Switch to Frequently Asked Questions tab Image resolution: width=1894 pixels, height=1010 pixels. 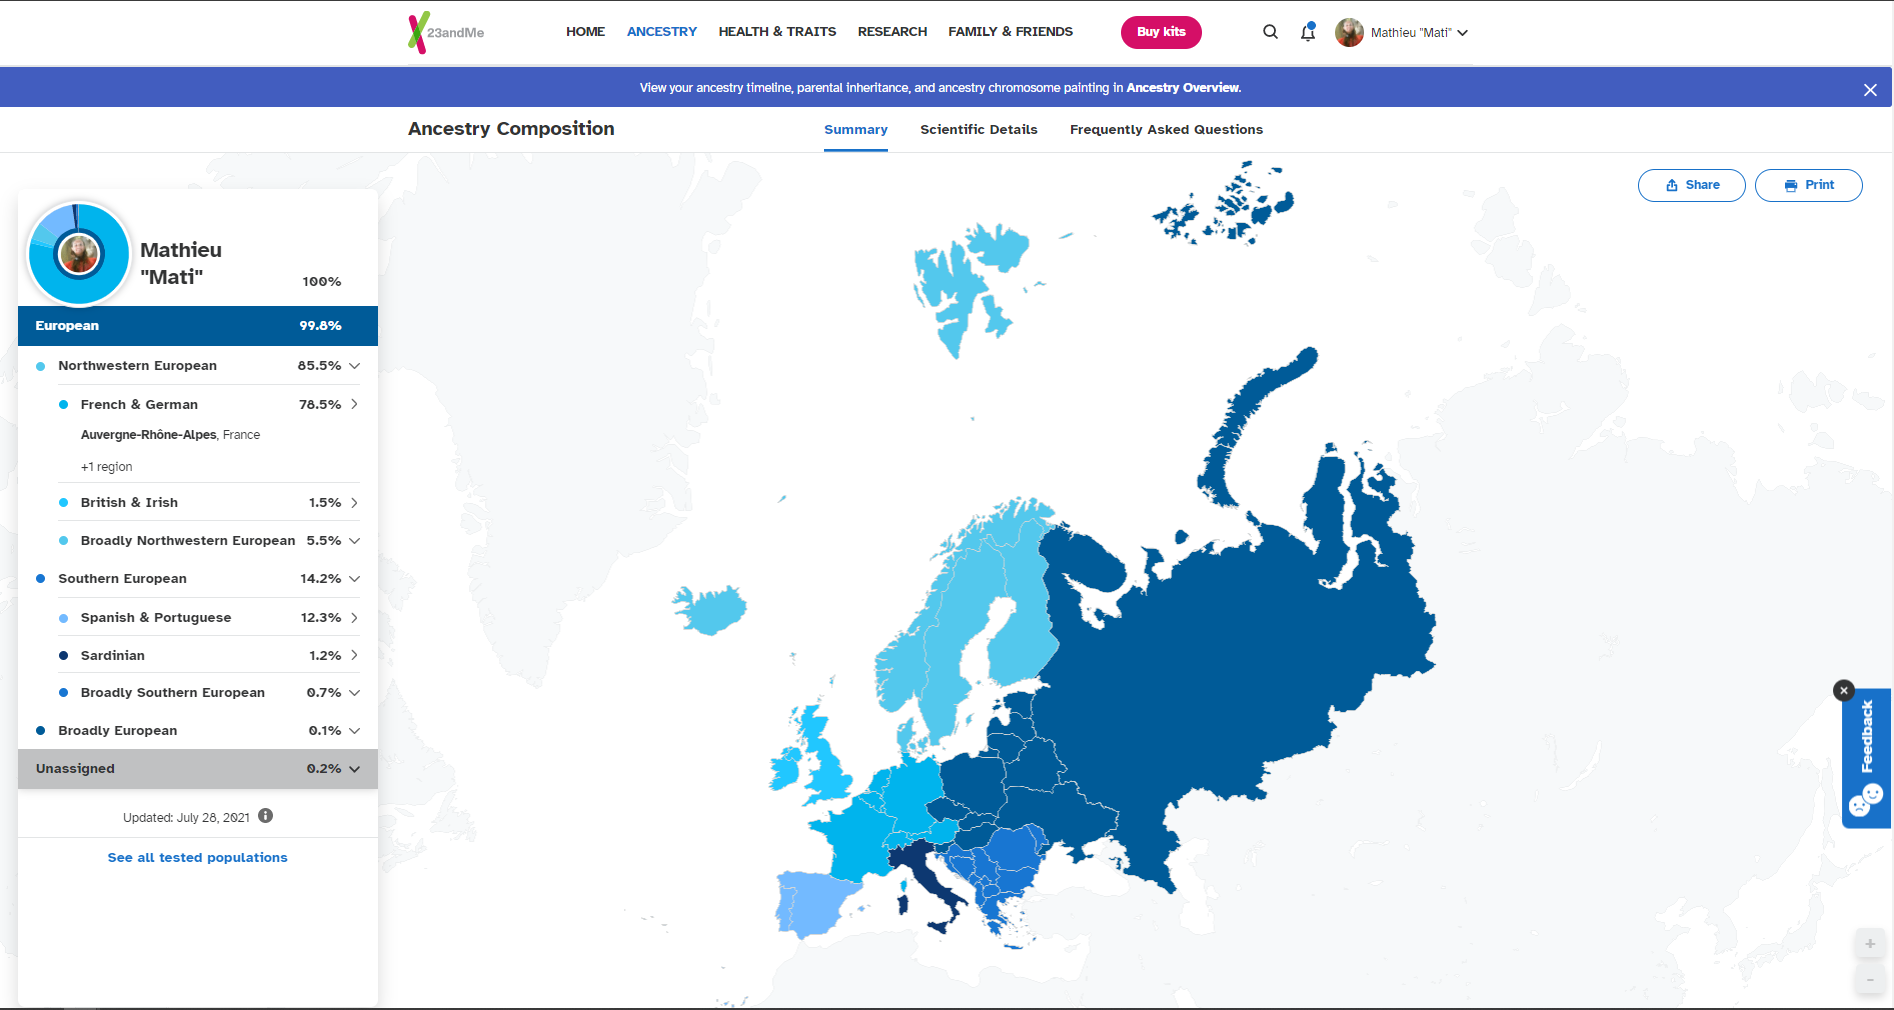1166,130
